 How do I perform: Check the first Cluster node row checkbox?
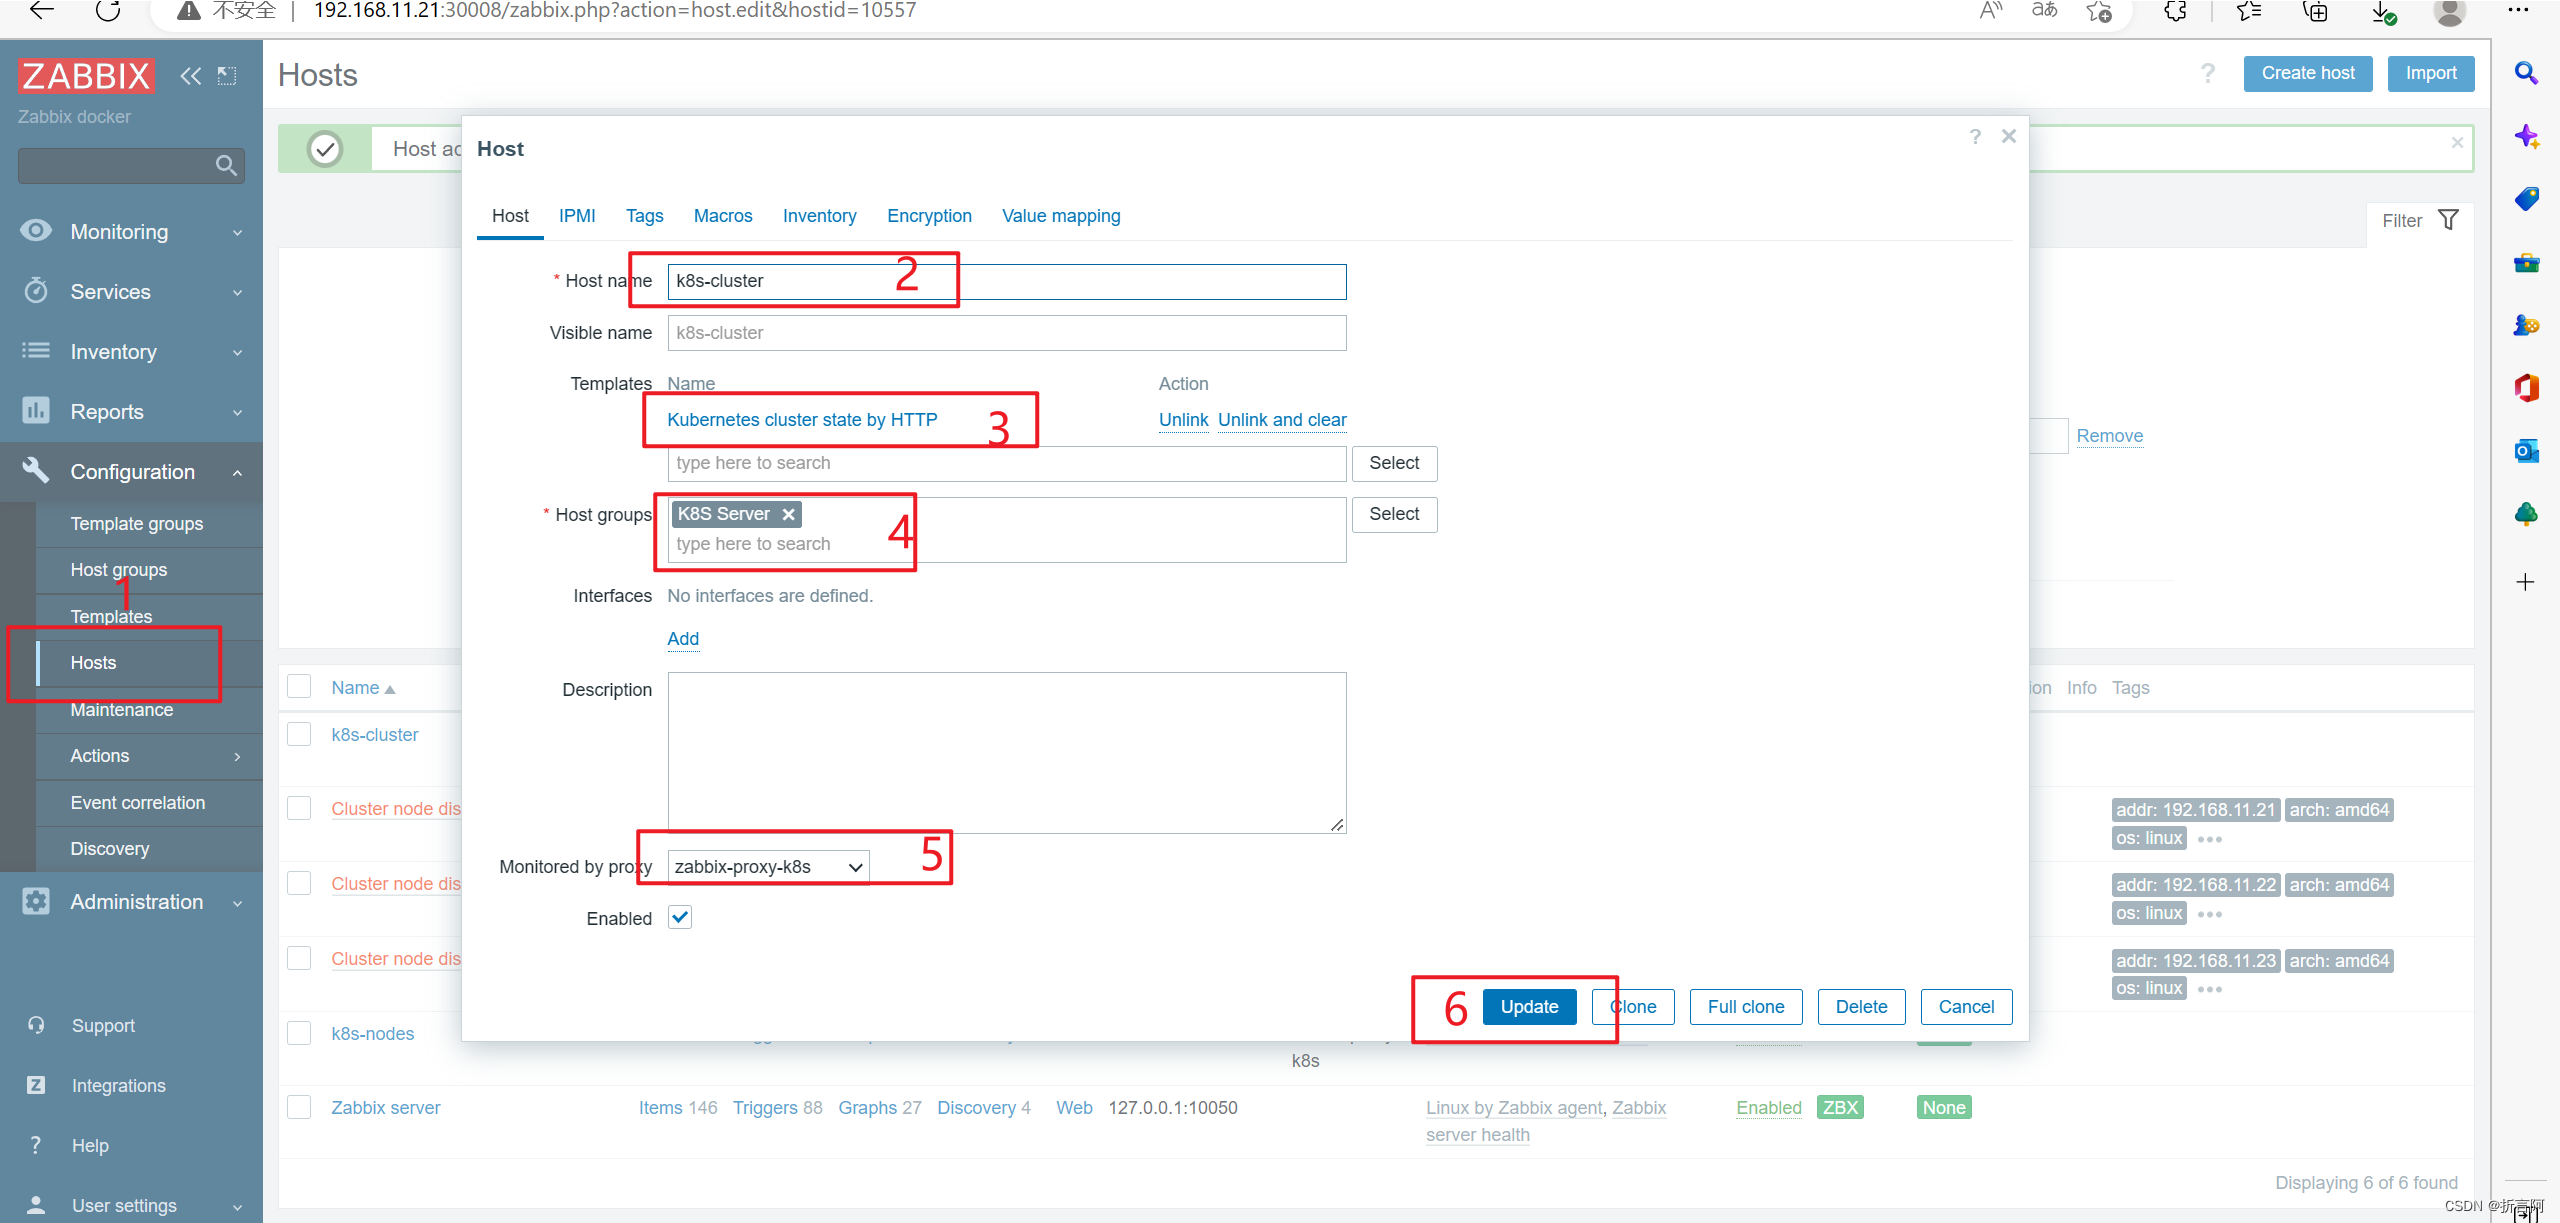[299, 808]
